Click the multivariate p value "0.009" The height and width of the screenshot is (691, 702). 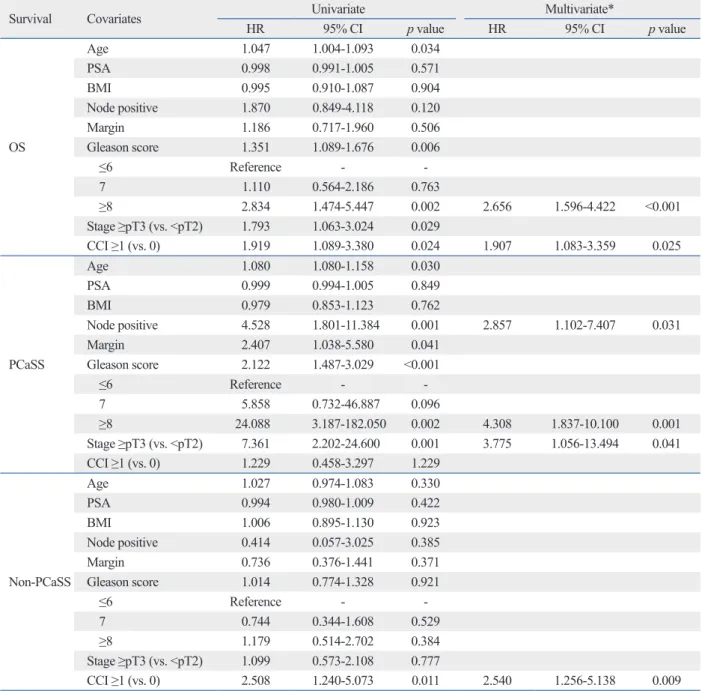[x=666, y=681]
